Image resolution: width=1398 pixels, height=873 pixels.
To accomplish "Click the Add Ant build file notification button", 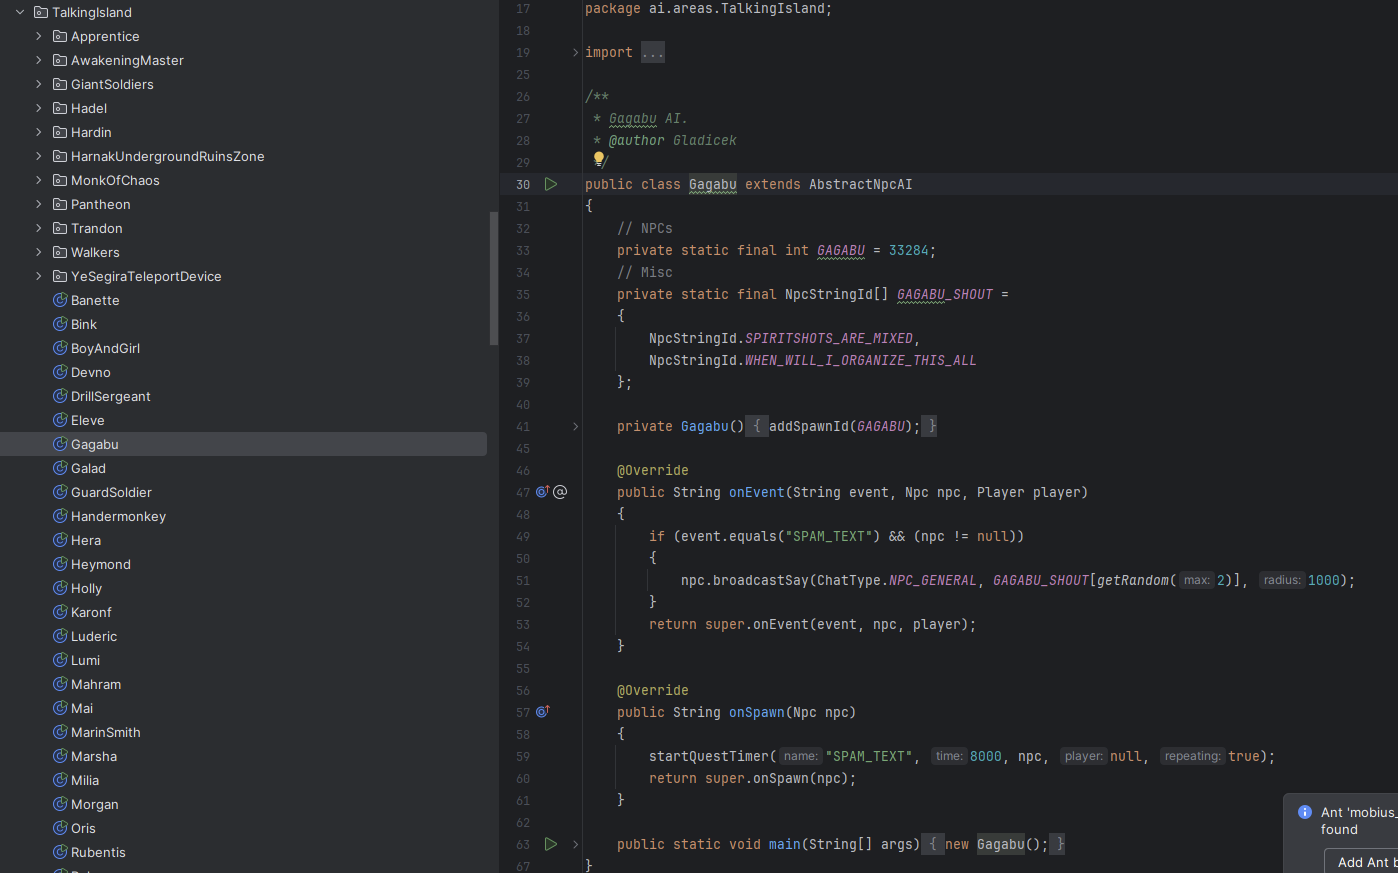I will pyautogui.click(x=1362, y=861).
